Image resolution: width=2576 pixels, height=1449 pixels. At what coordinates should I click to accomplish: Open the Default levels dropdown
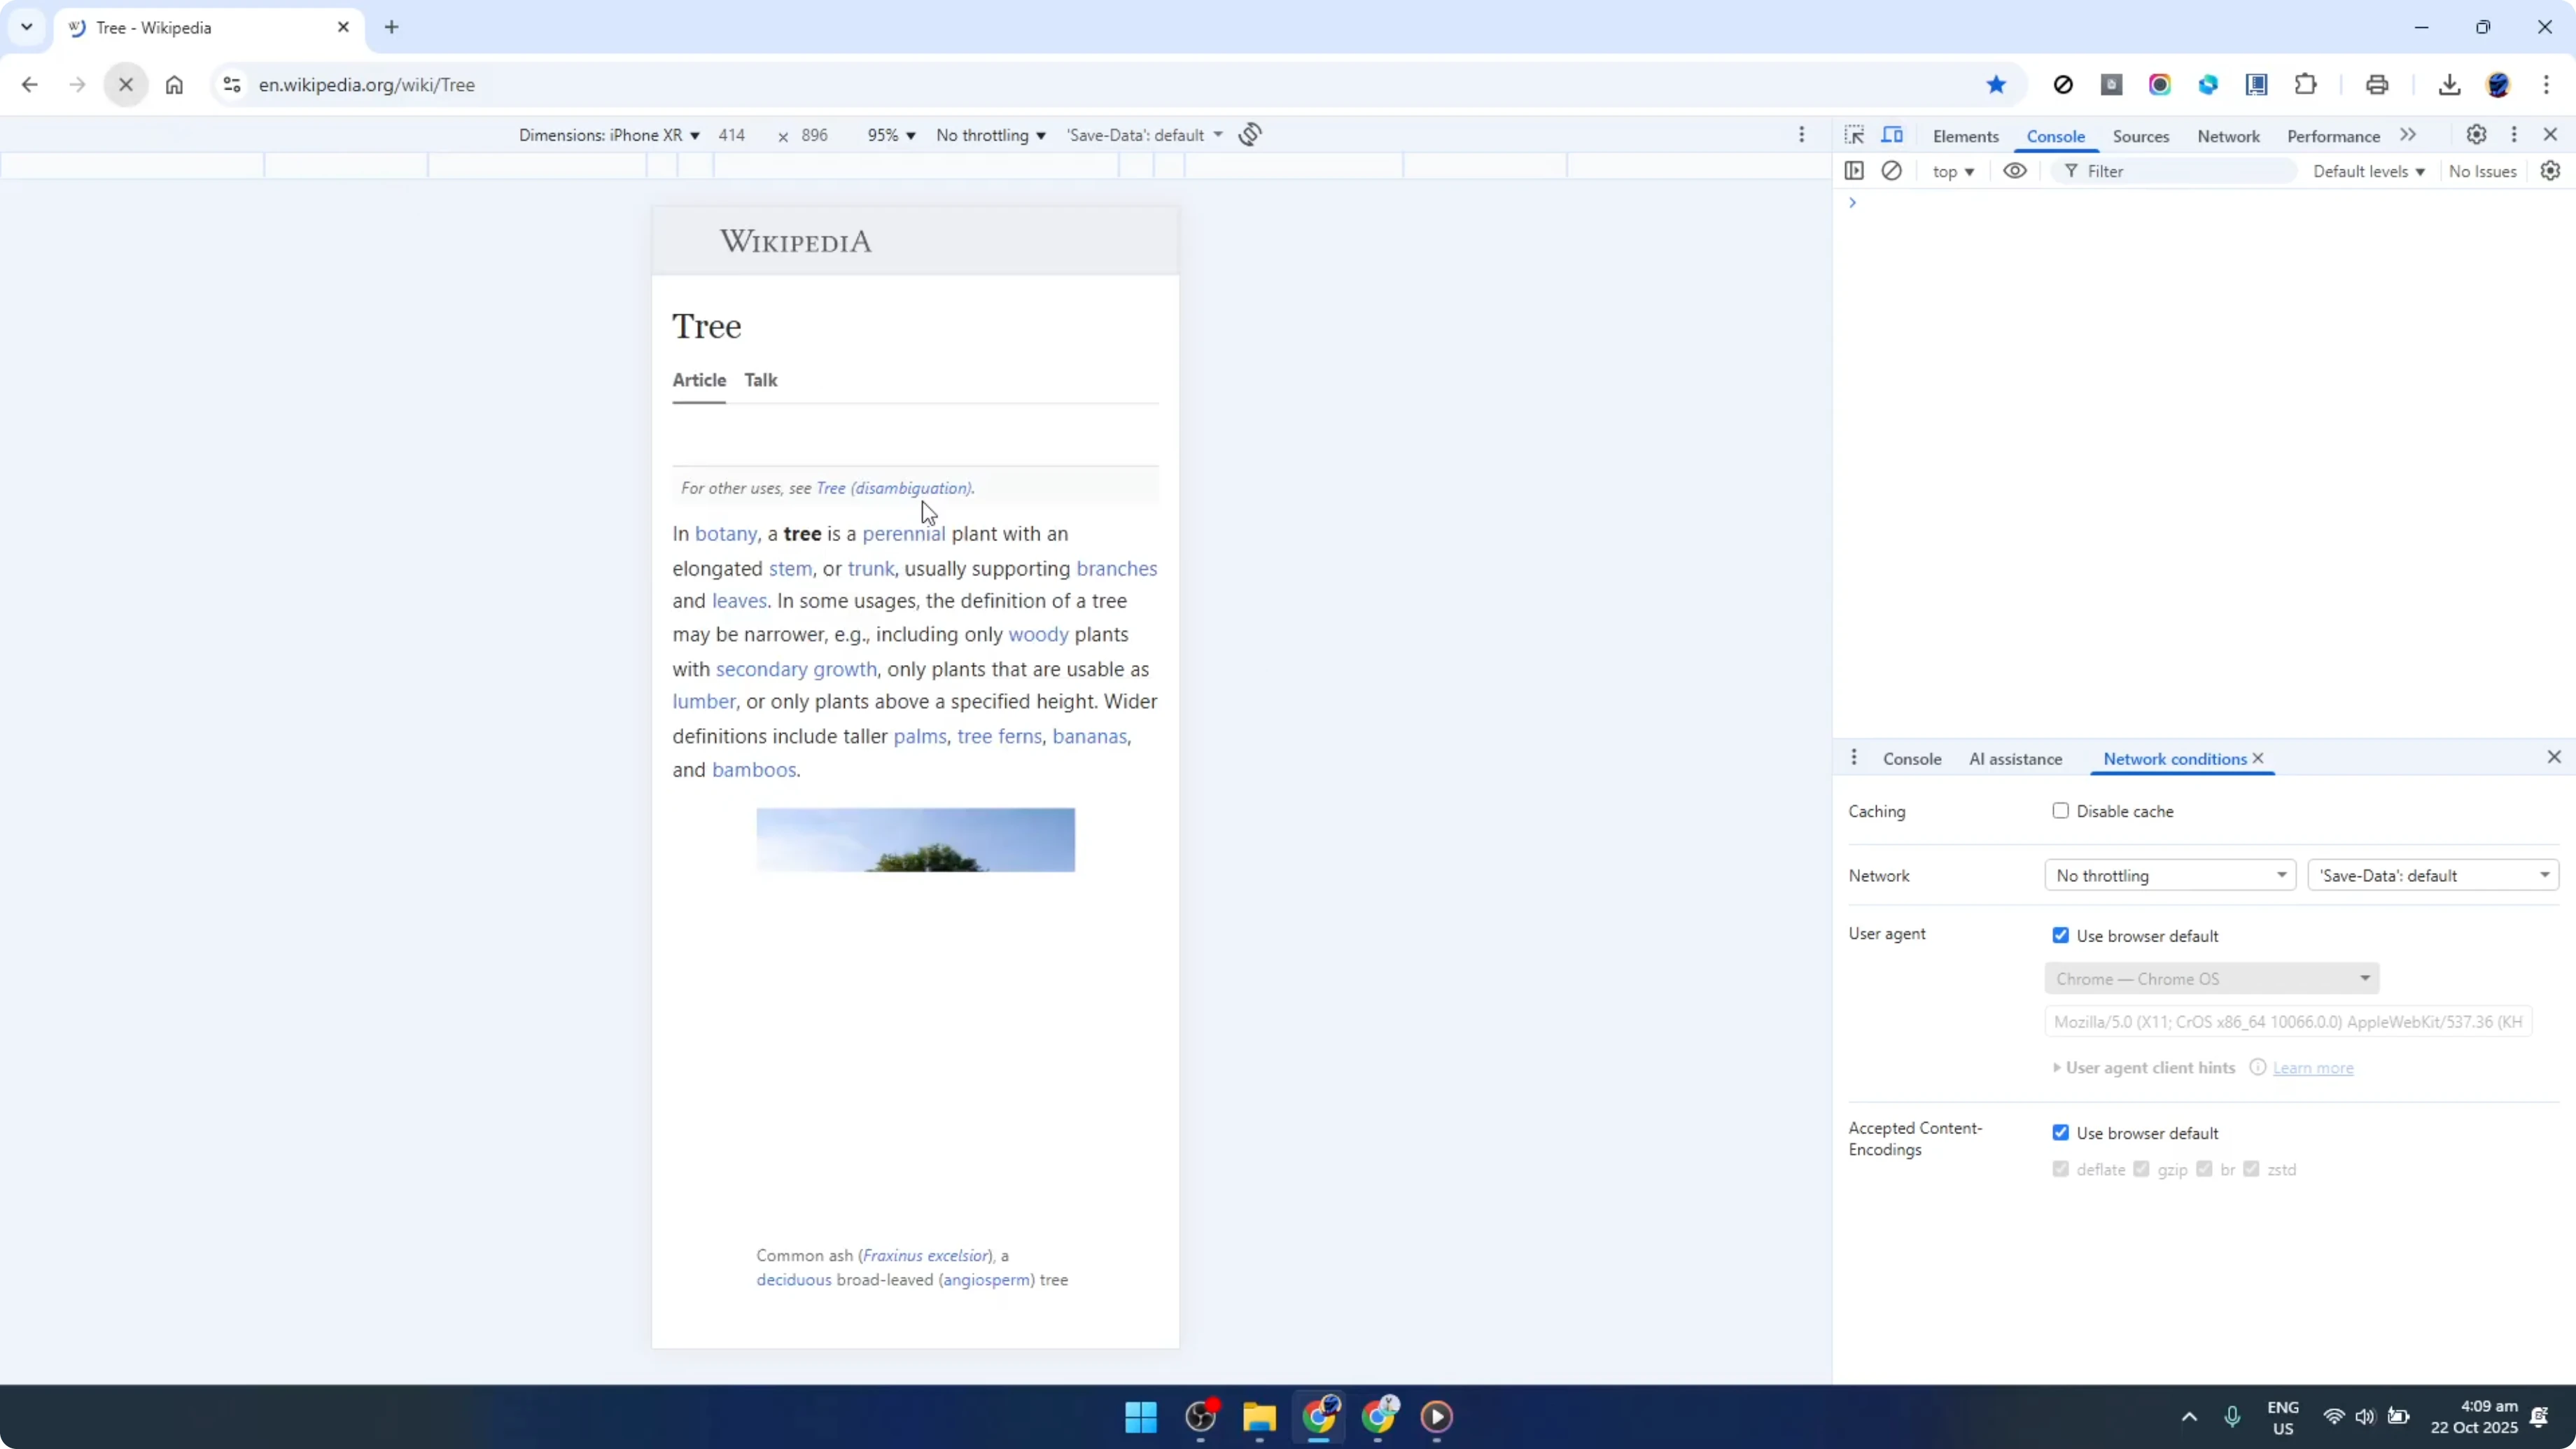pyautogui.click(x=2371, y=171)
